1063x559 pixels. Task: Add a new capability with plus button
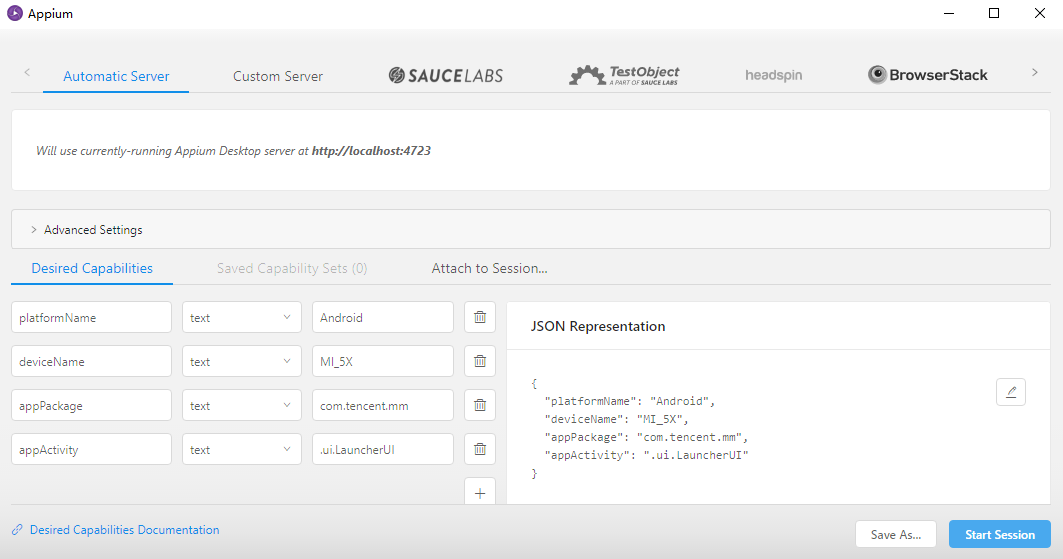(480, 493)
